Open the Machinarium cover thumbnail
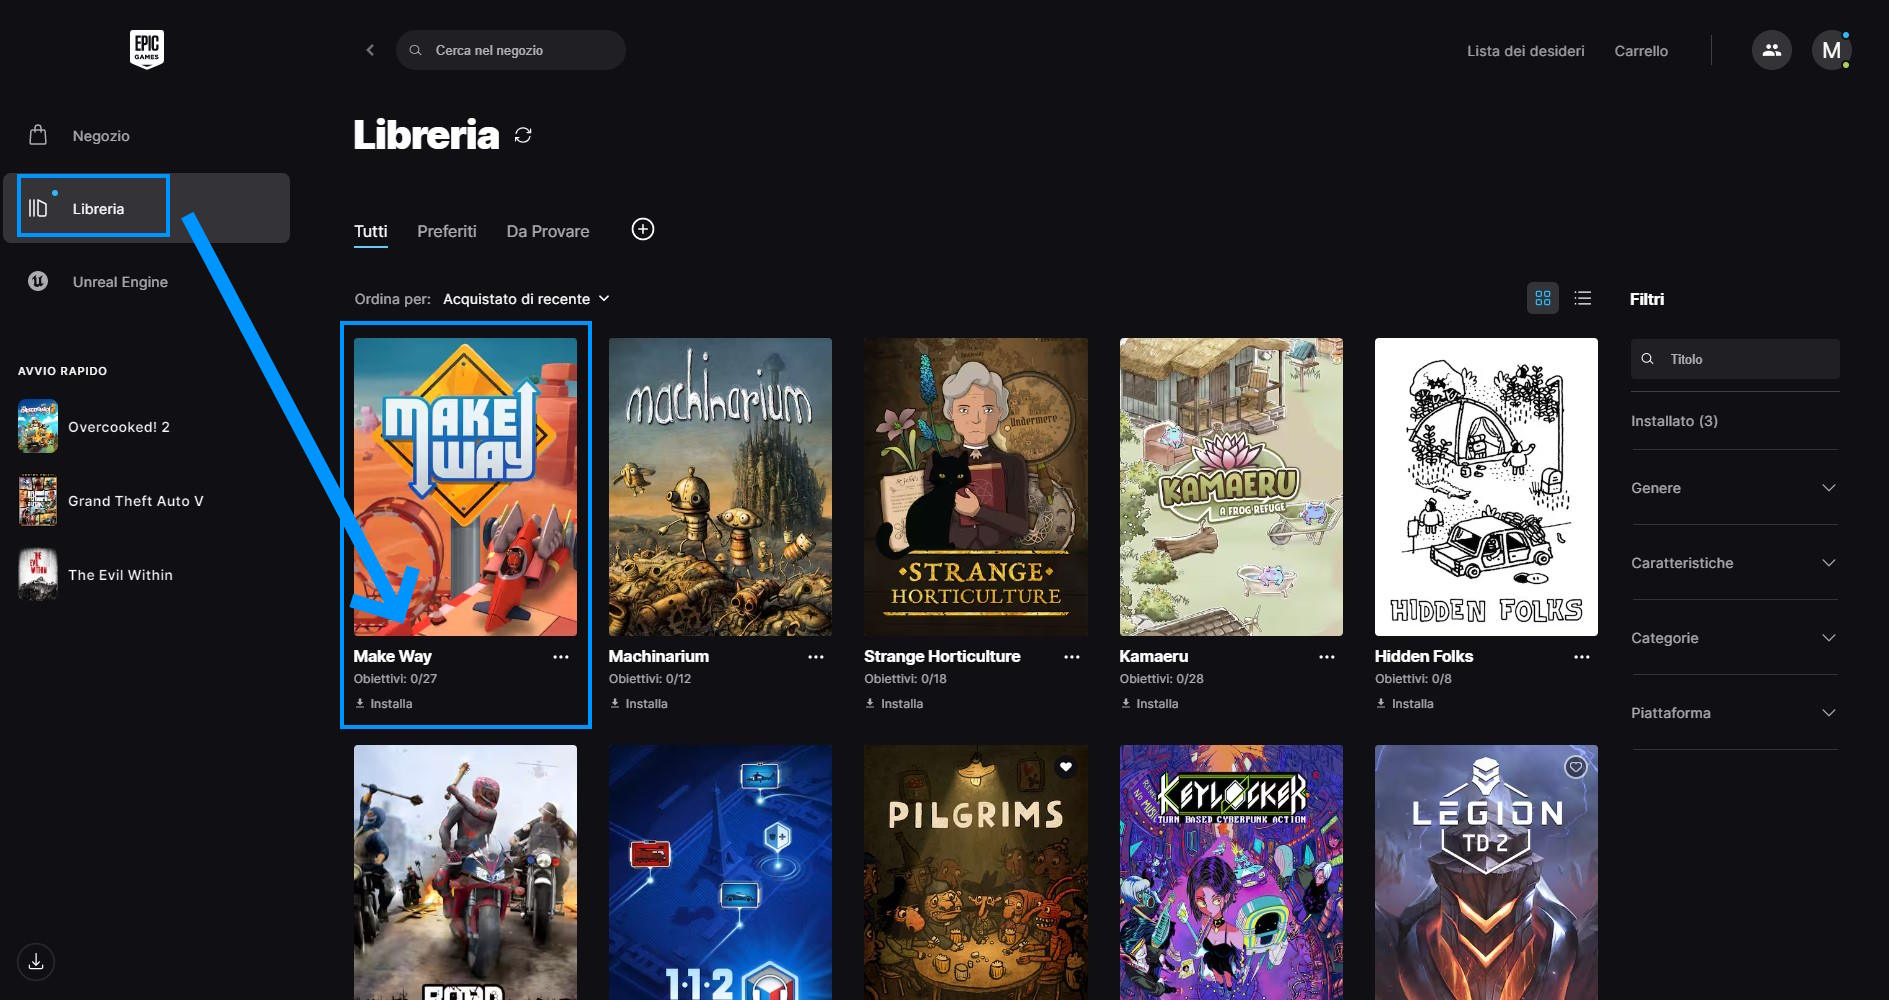The height and width of the screenshot is (1000, 1889). 720,487
